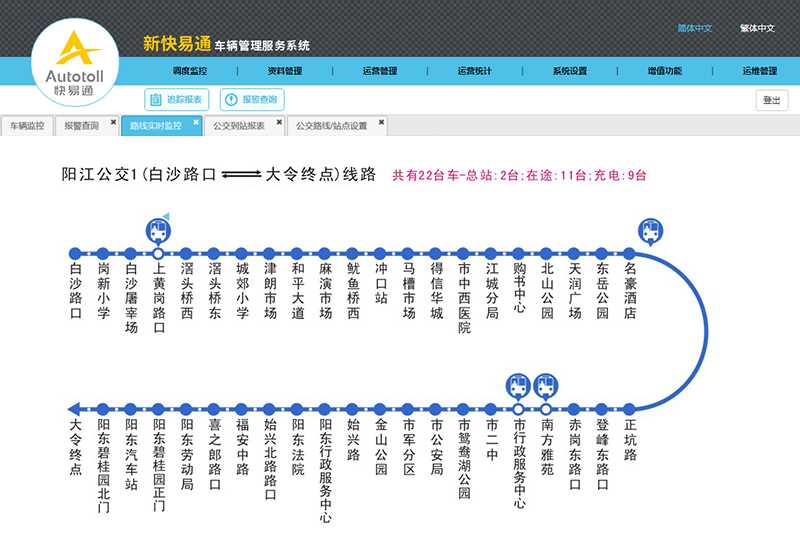The image size is (800, 560).
Task: Select the 简体中文 language link
Action: 694,28
